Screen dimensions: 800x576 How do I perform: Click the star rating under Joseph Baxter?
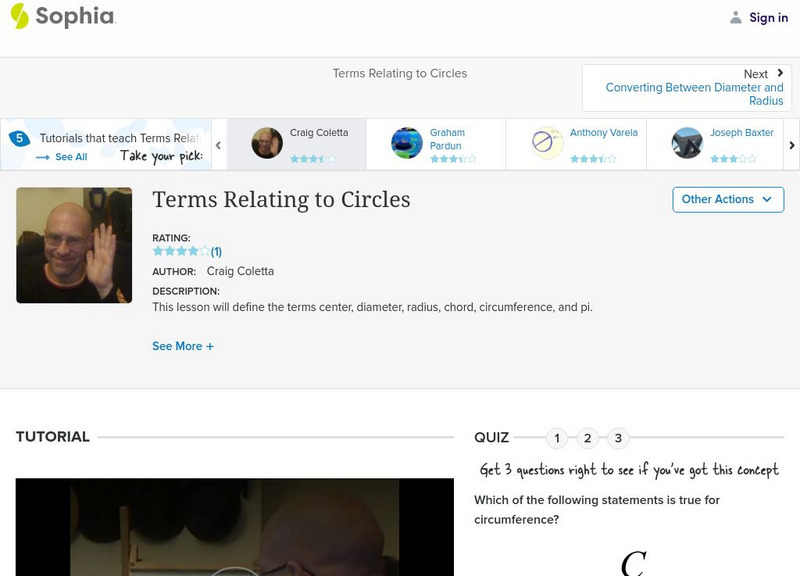click(733, 159)
